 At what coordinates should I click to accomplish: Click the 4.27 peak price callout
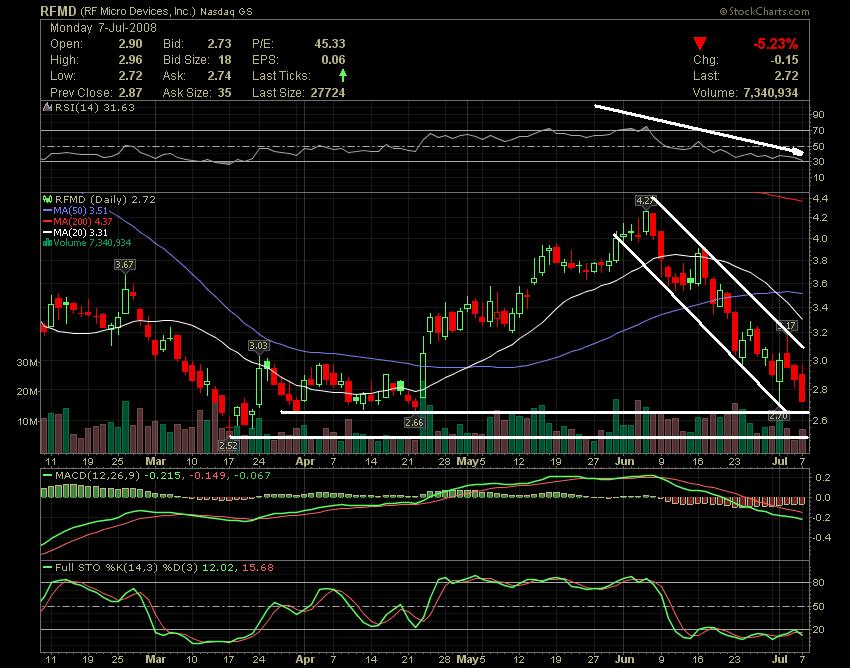(645, 201)
